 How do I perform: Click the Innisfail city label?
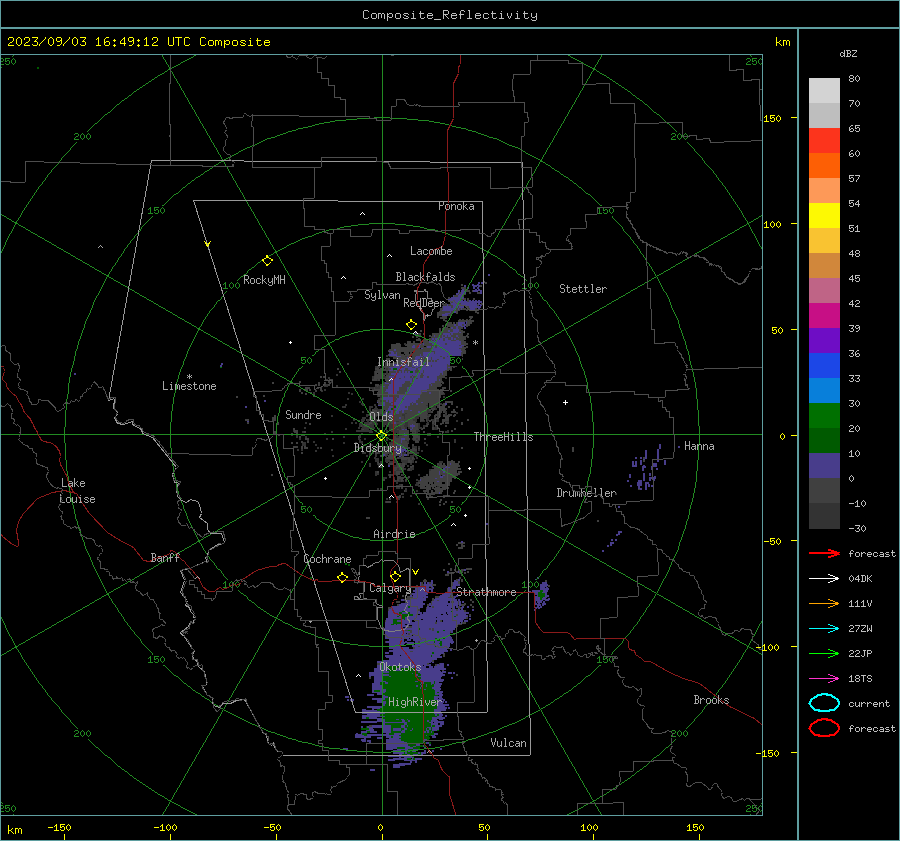404,362
